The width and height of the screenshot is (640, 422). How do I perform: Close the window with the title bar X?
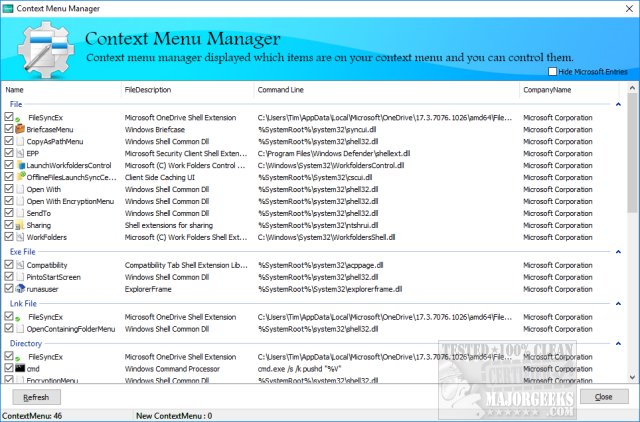click(x=629, y=9)
